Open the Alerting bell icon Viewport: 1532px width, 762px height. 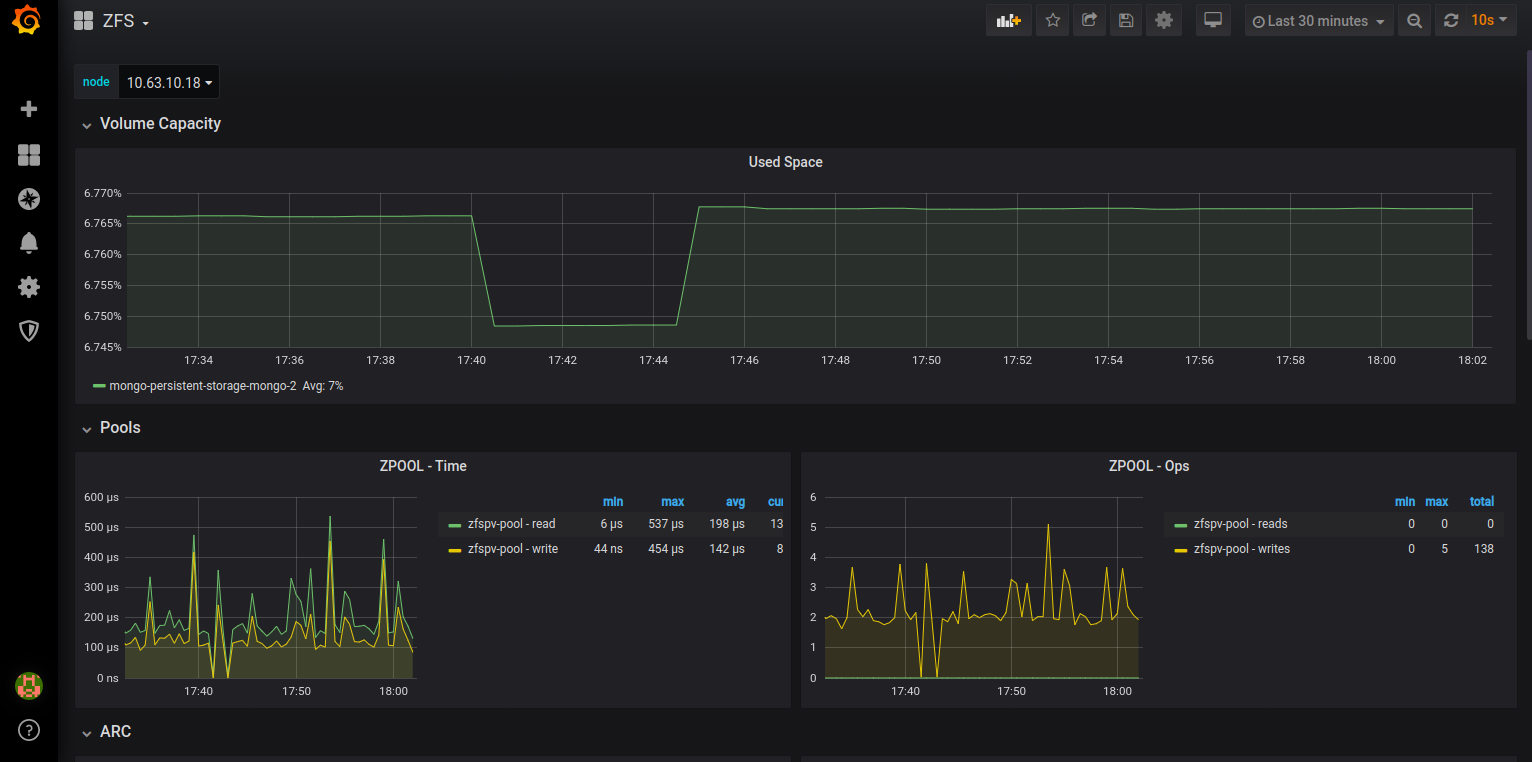pyautogui.click(x=29, y=243)
